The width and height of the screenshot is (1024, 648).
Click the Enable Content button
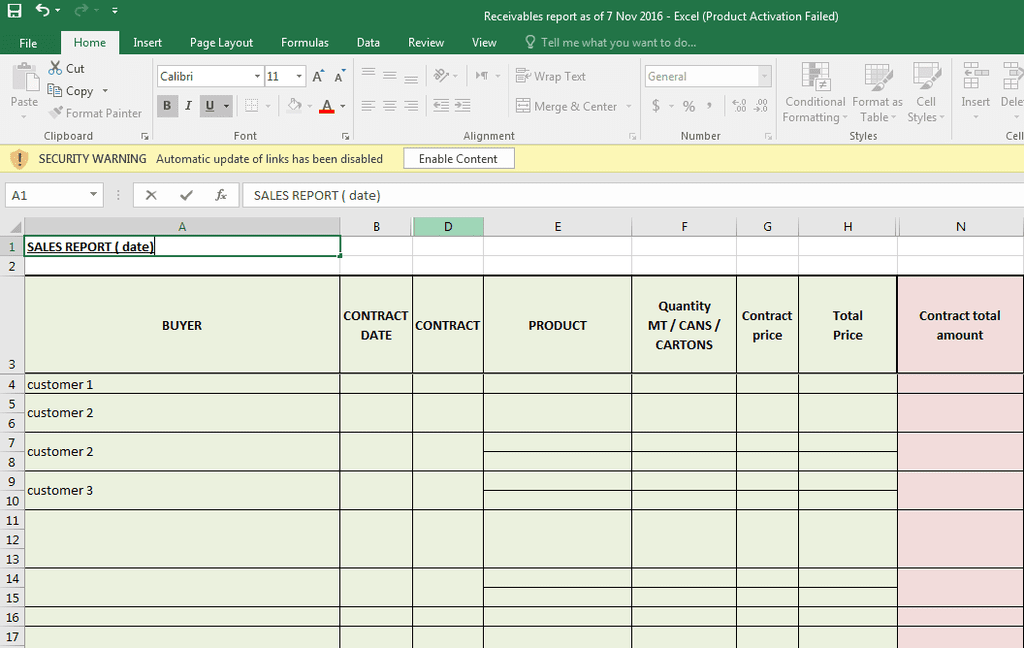click(458, 159)
